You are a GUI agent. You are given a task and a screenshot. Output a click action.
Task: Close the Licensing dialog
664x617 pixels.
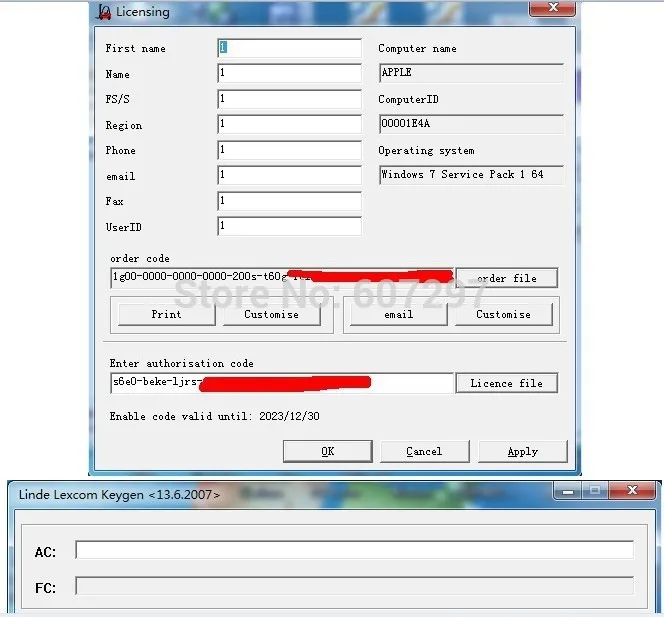click(553, 8)
